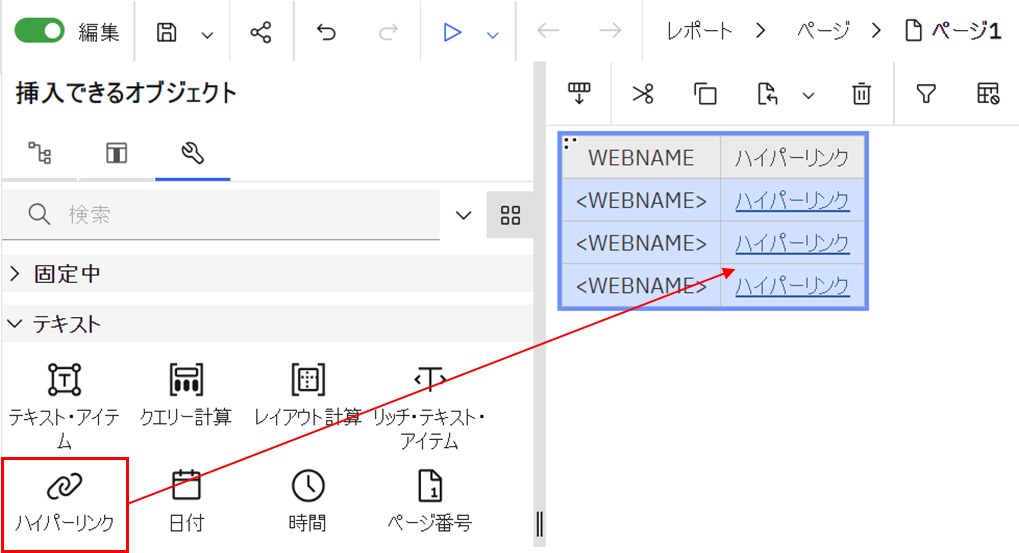Click the forward navigation arrow
This screenshot has width=1019, height=553.
point(610,31)
